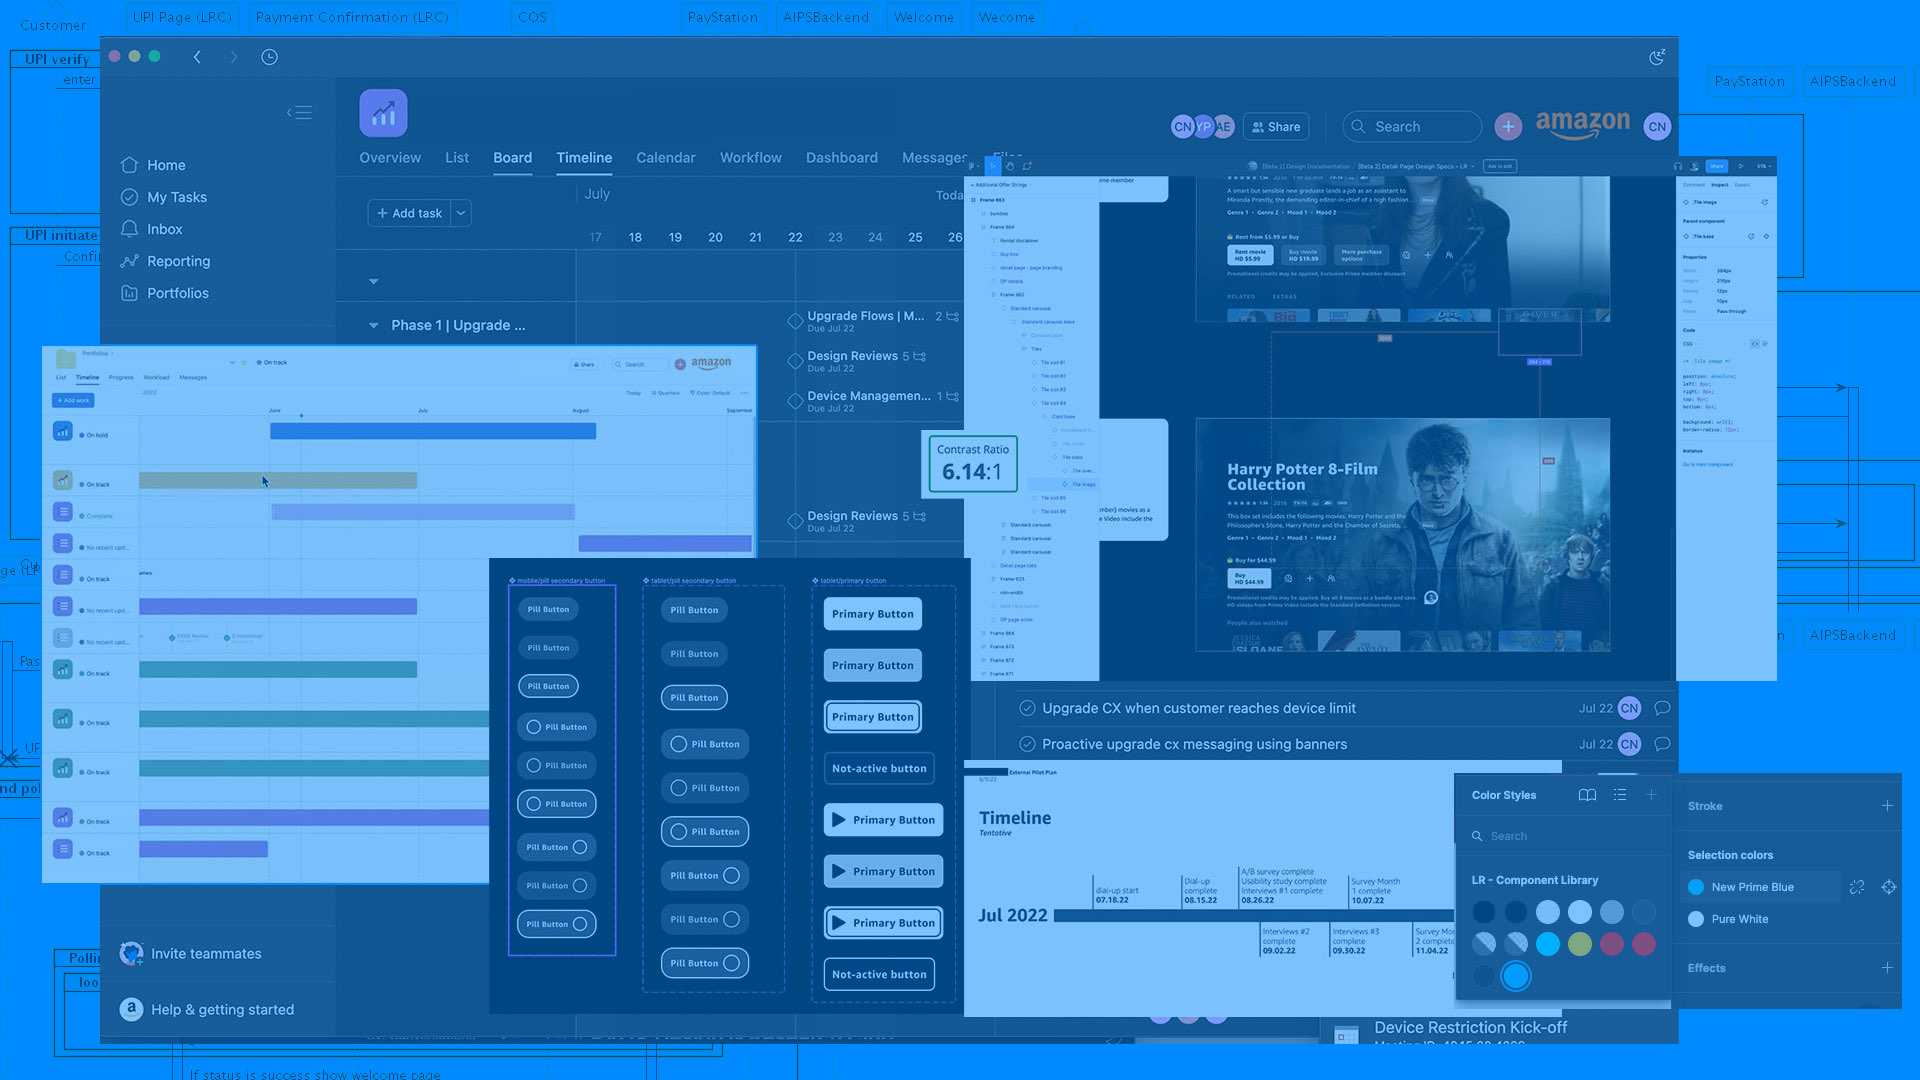
Task: Click the moon snooze icon in title bar
Action: 1657,57
